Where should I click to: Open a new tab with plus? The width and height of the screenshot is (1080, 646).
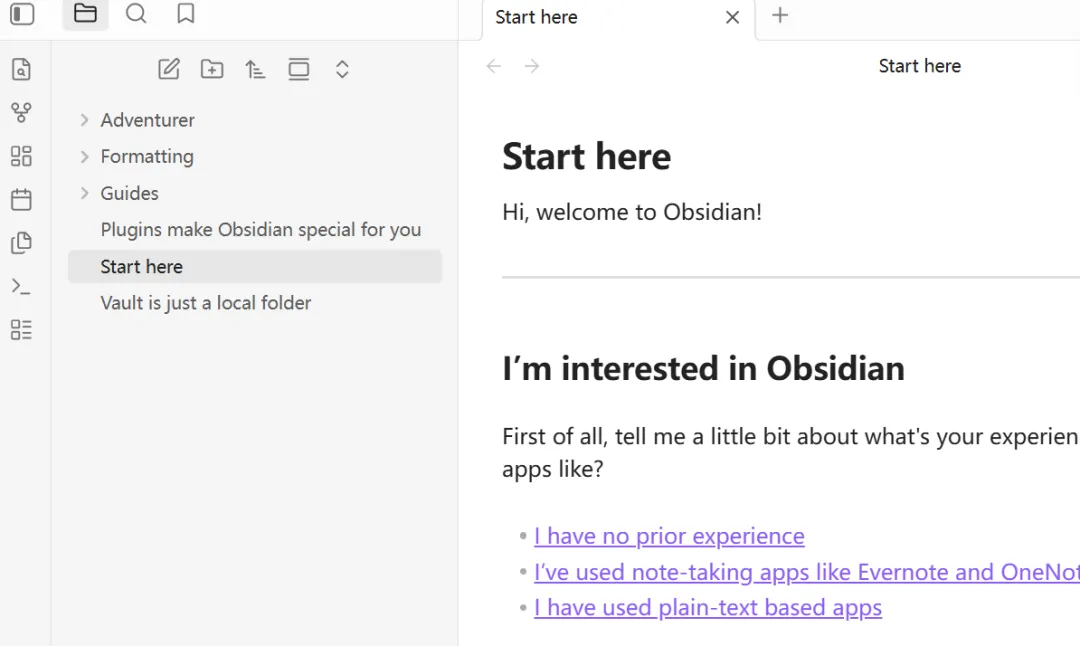780,15
